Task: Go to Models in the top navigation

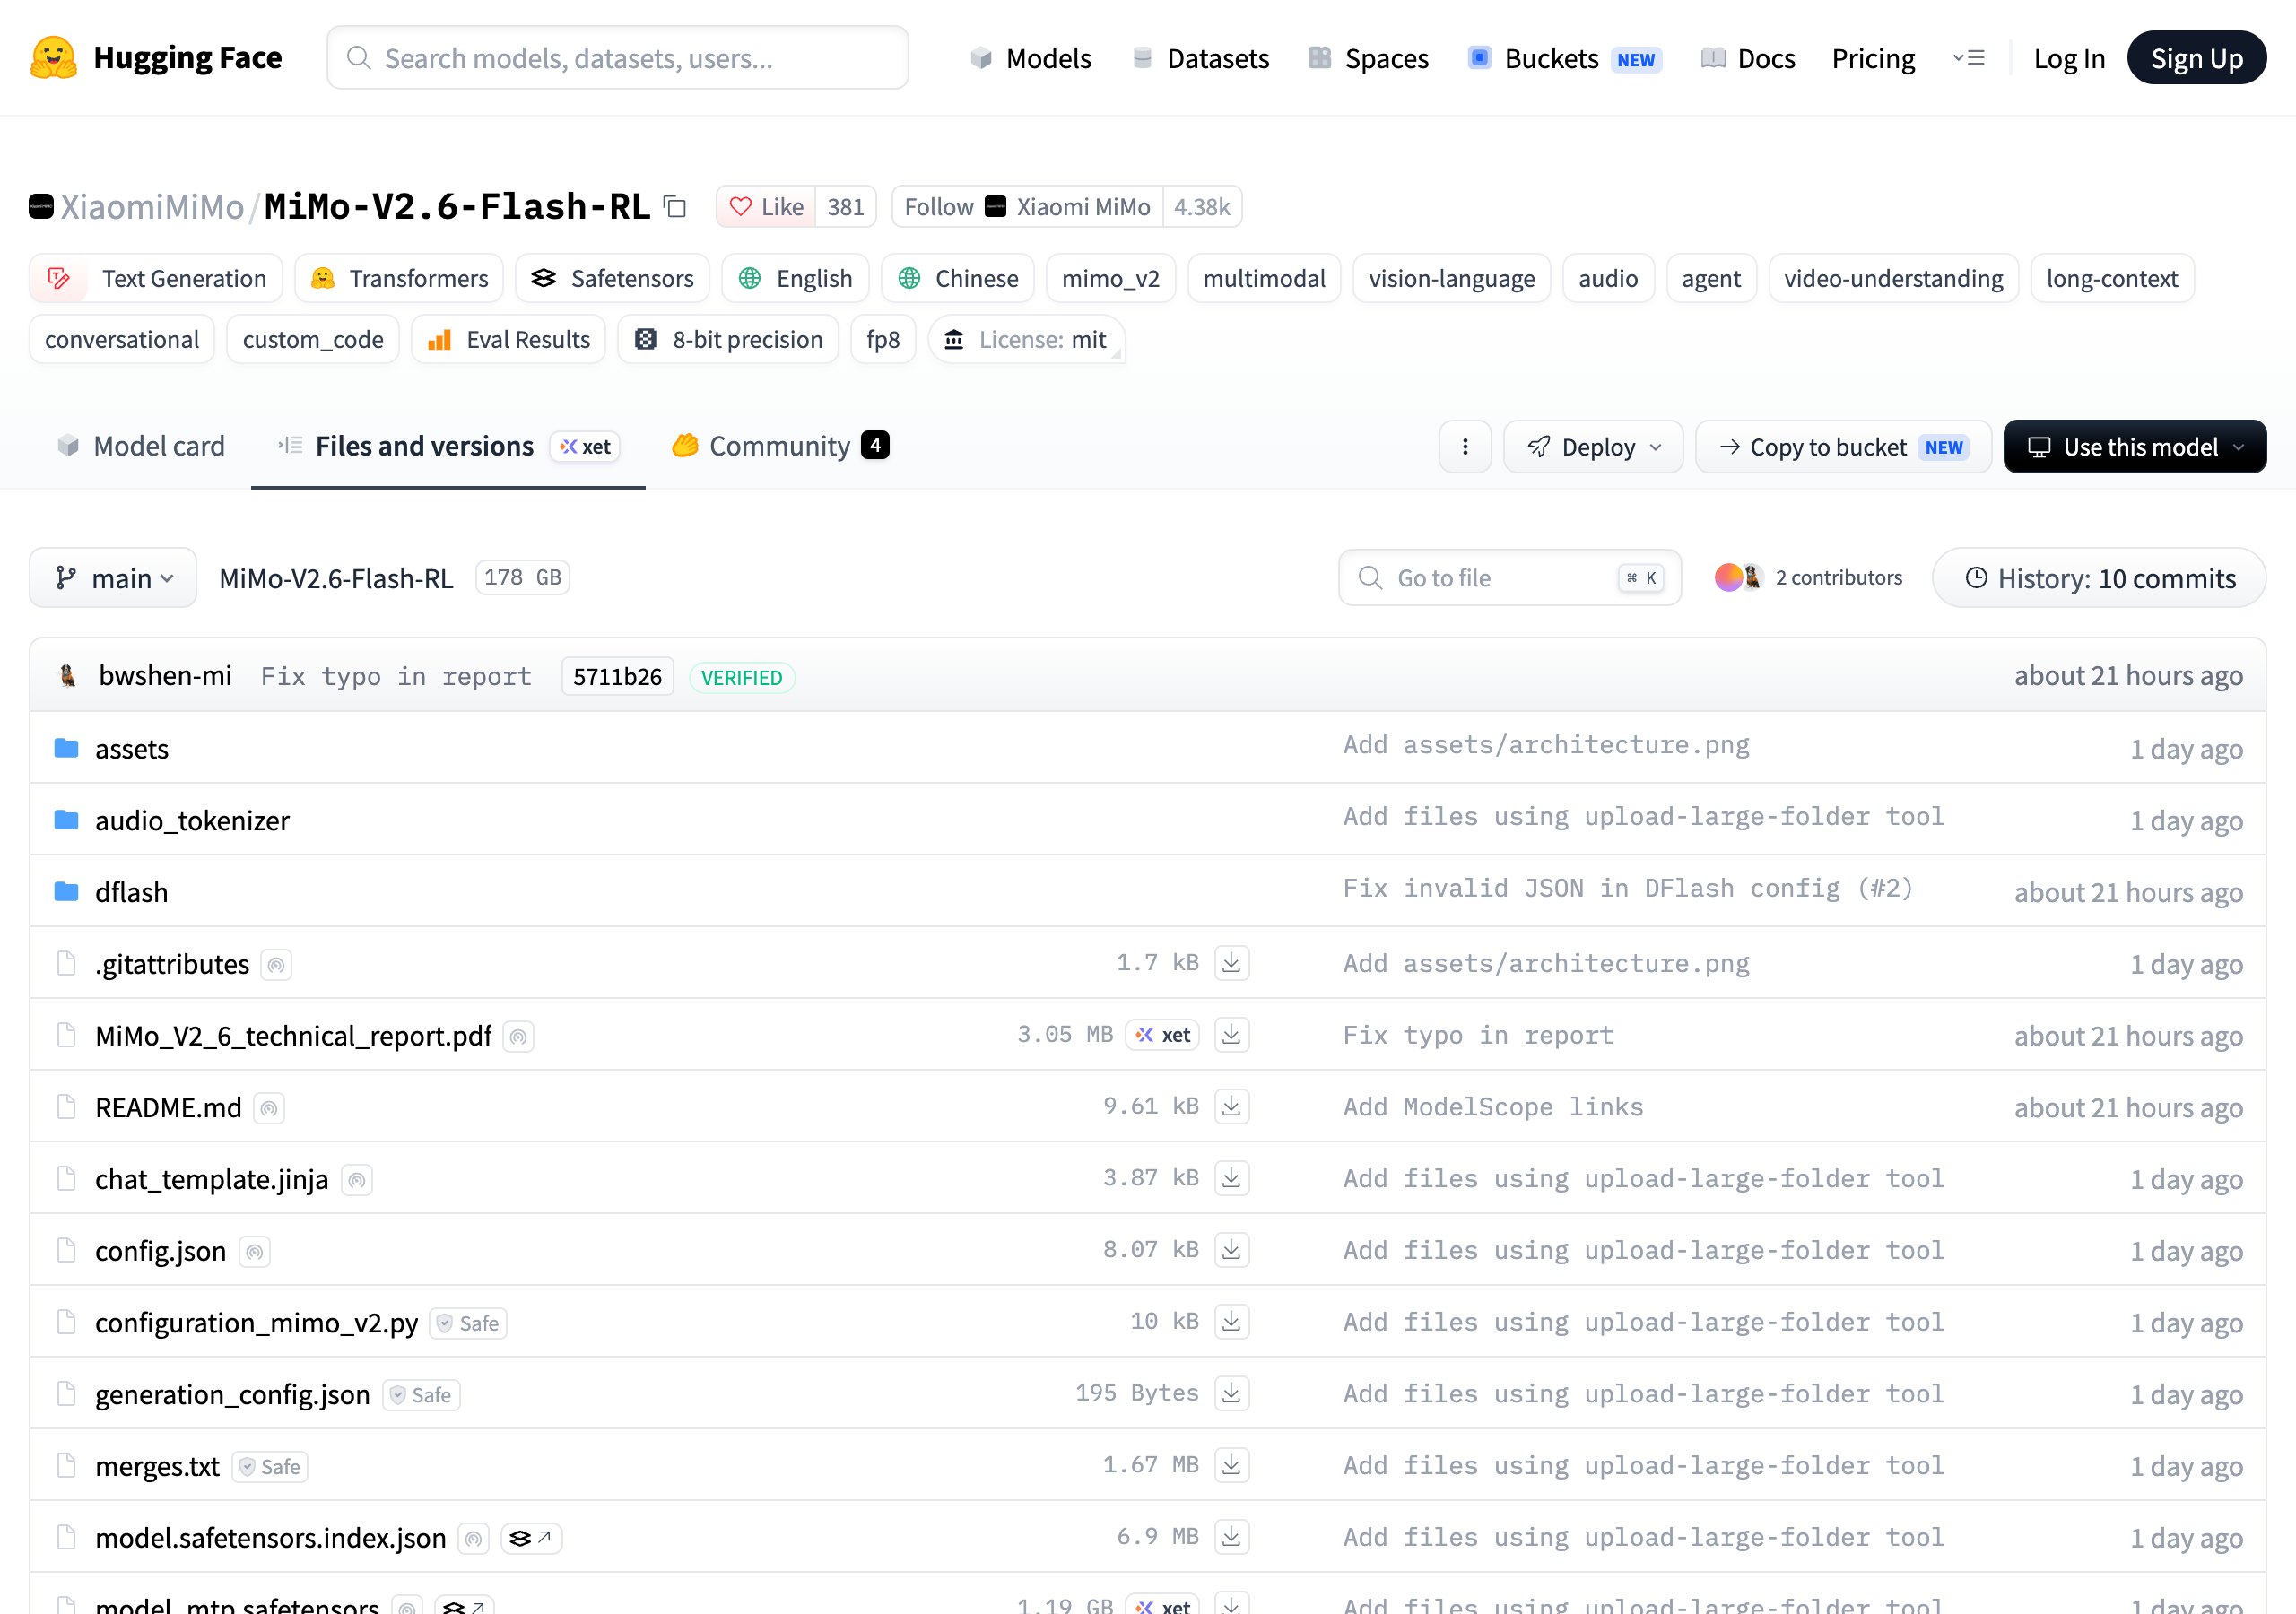Action: (x=1030, y=58)
